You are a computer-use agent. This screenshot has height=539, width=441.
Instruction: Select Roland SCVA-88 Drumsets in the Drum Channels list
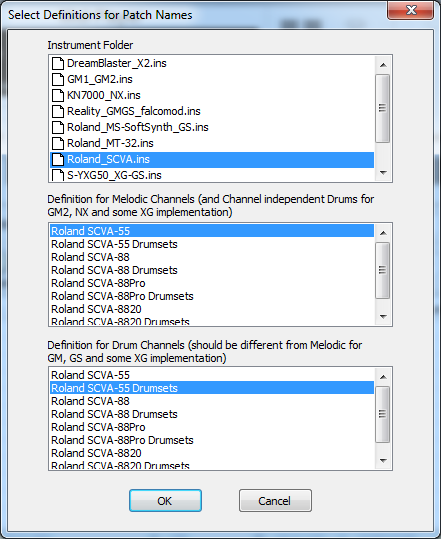pyautogui.click(x=114, y=414)
